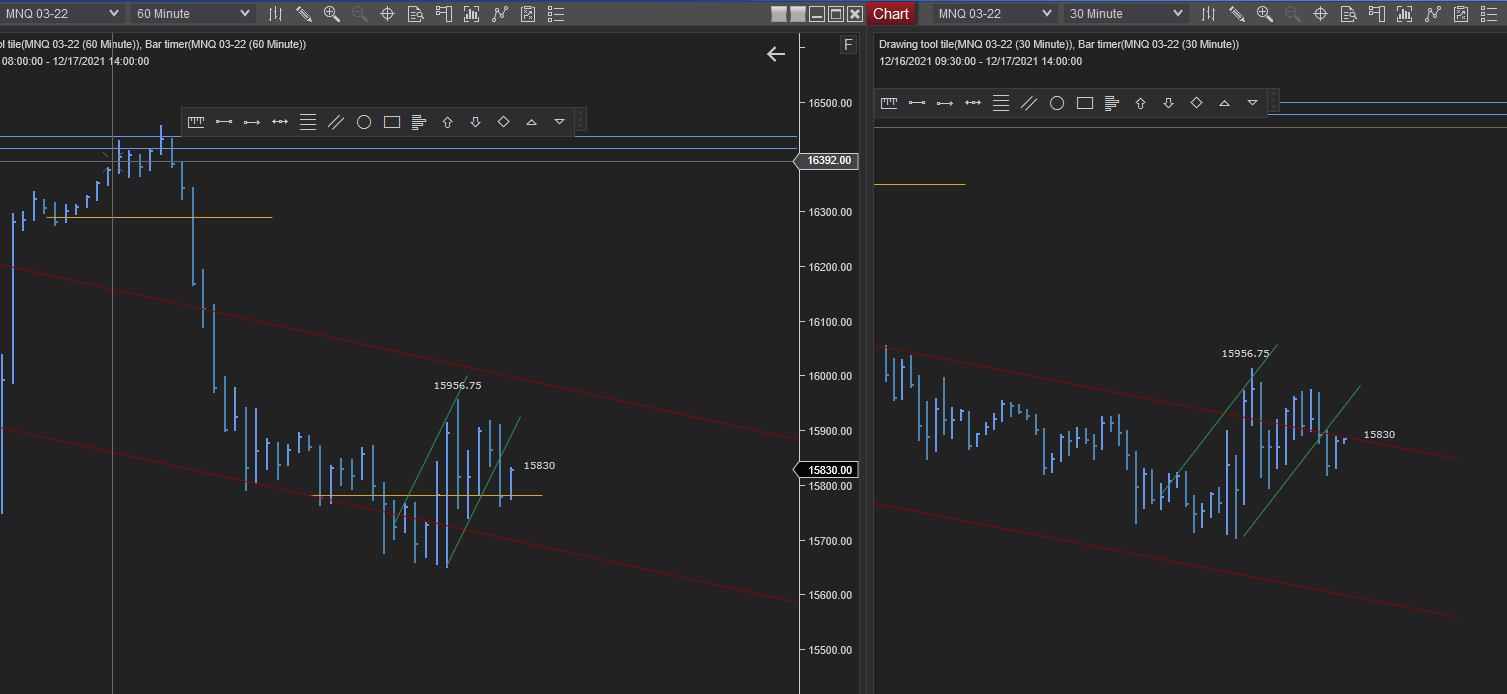Select Arrow Down marker in 60 Minute tile
Viewport: 1507px width, 694px height.
pyautogui.click(x=475, y=122)
